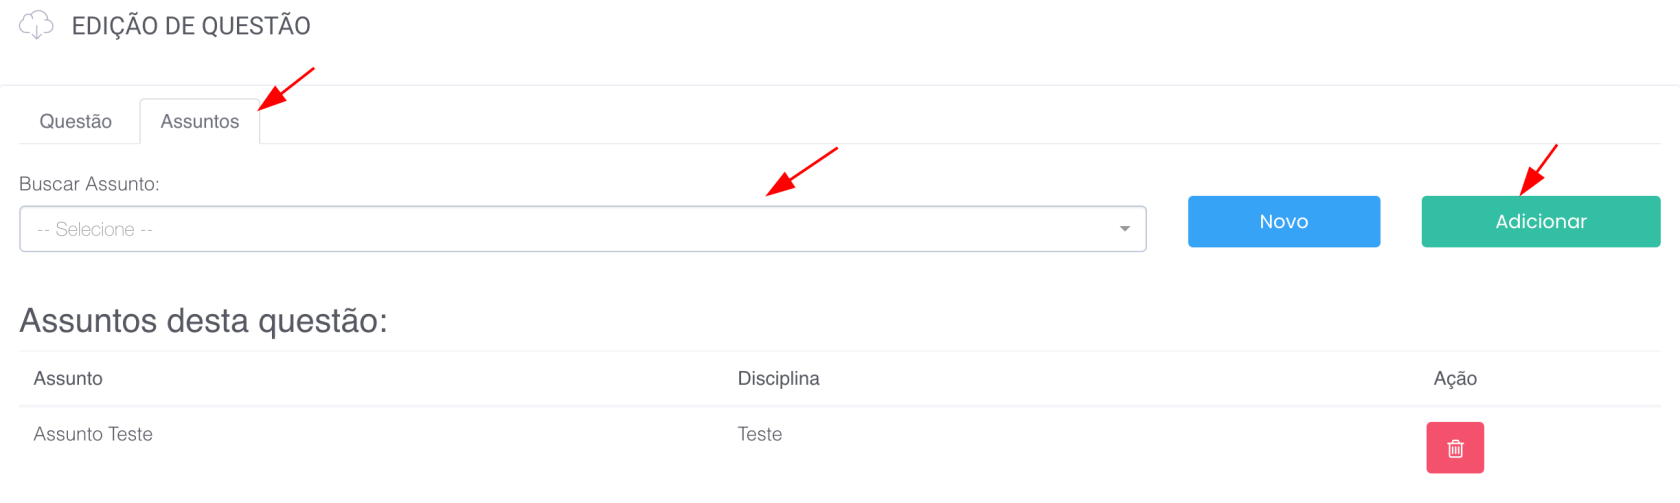
Task: Click the green Adicionar button
Action: point(1540,221)
